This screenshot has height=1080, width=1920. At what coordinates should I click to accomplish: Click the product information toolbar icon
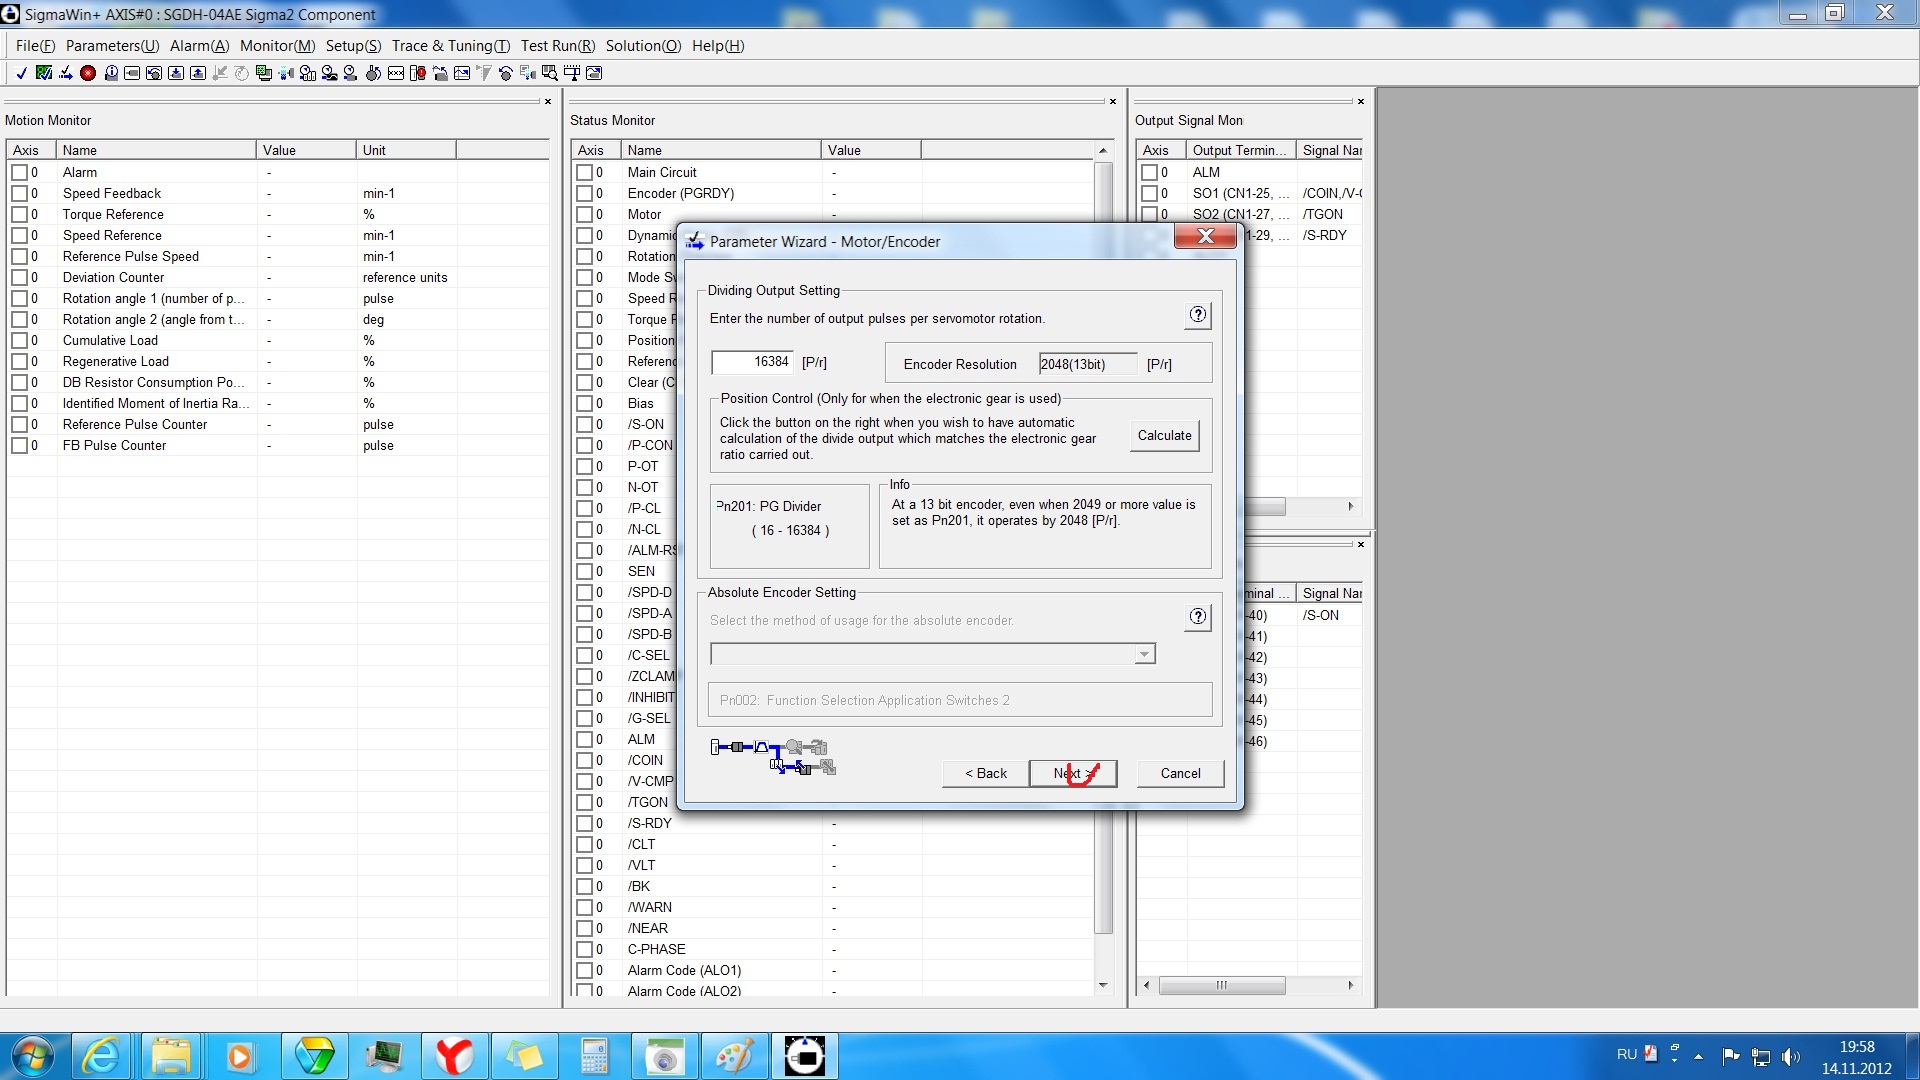pyautogui.click(x=111, y=73)
